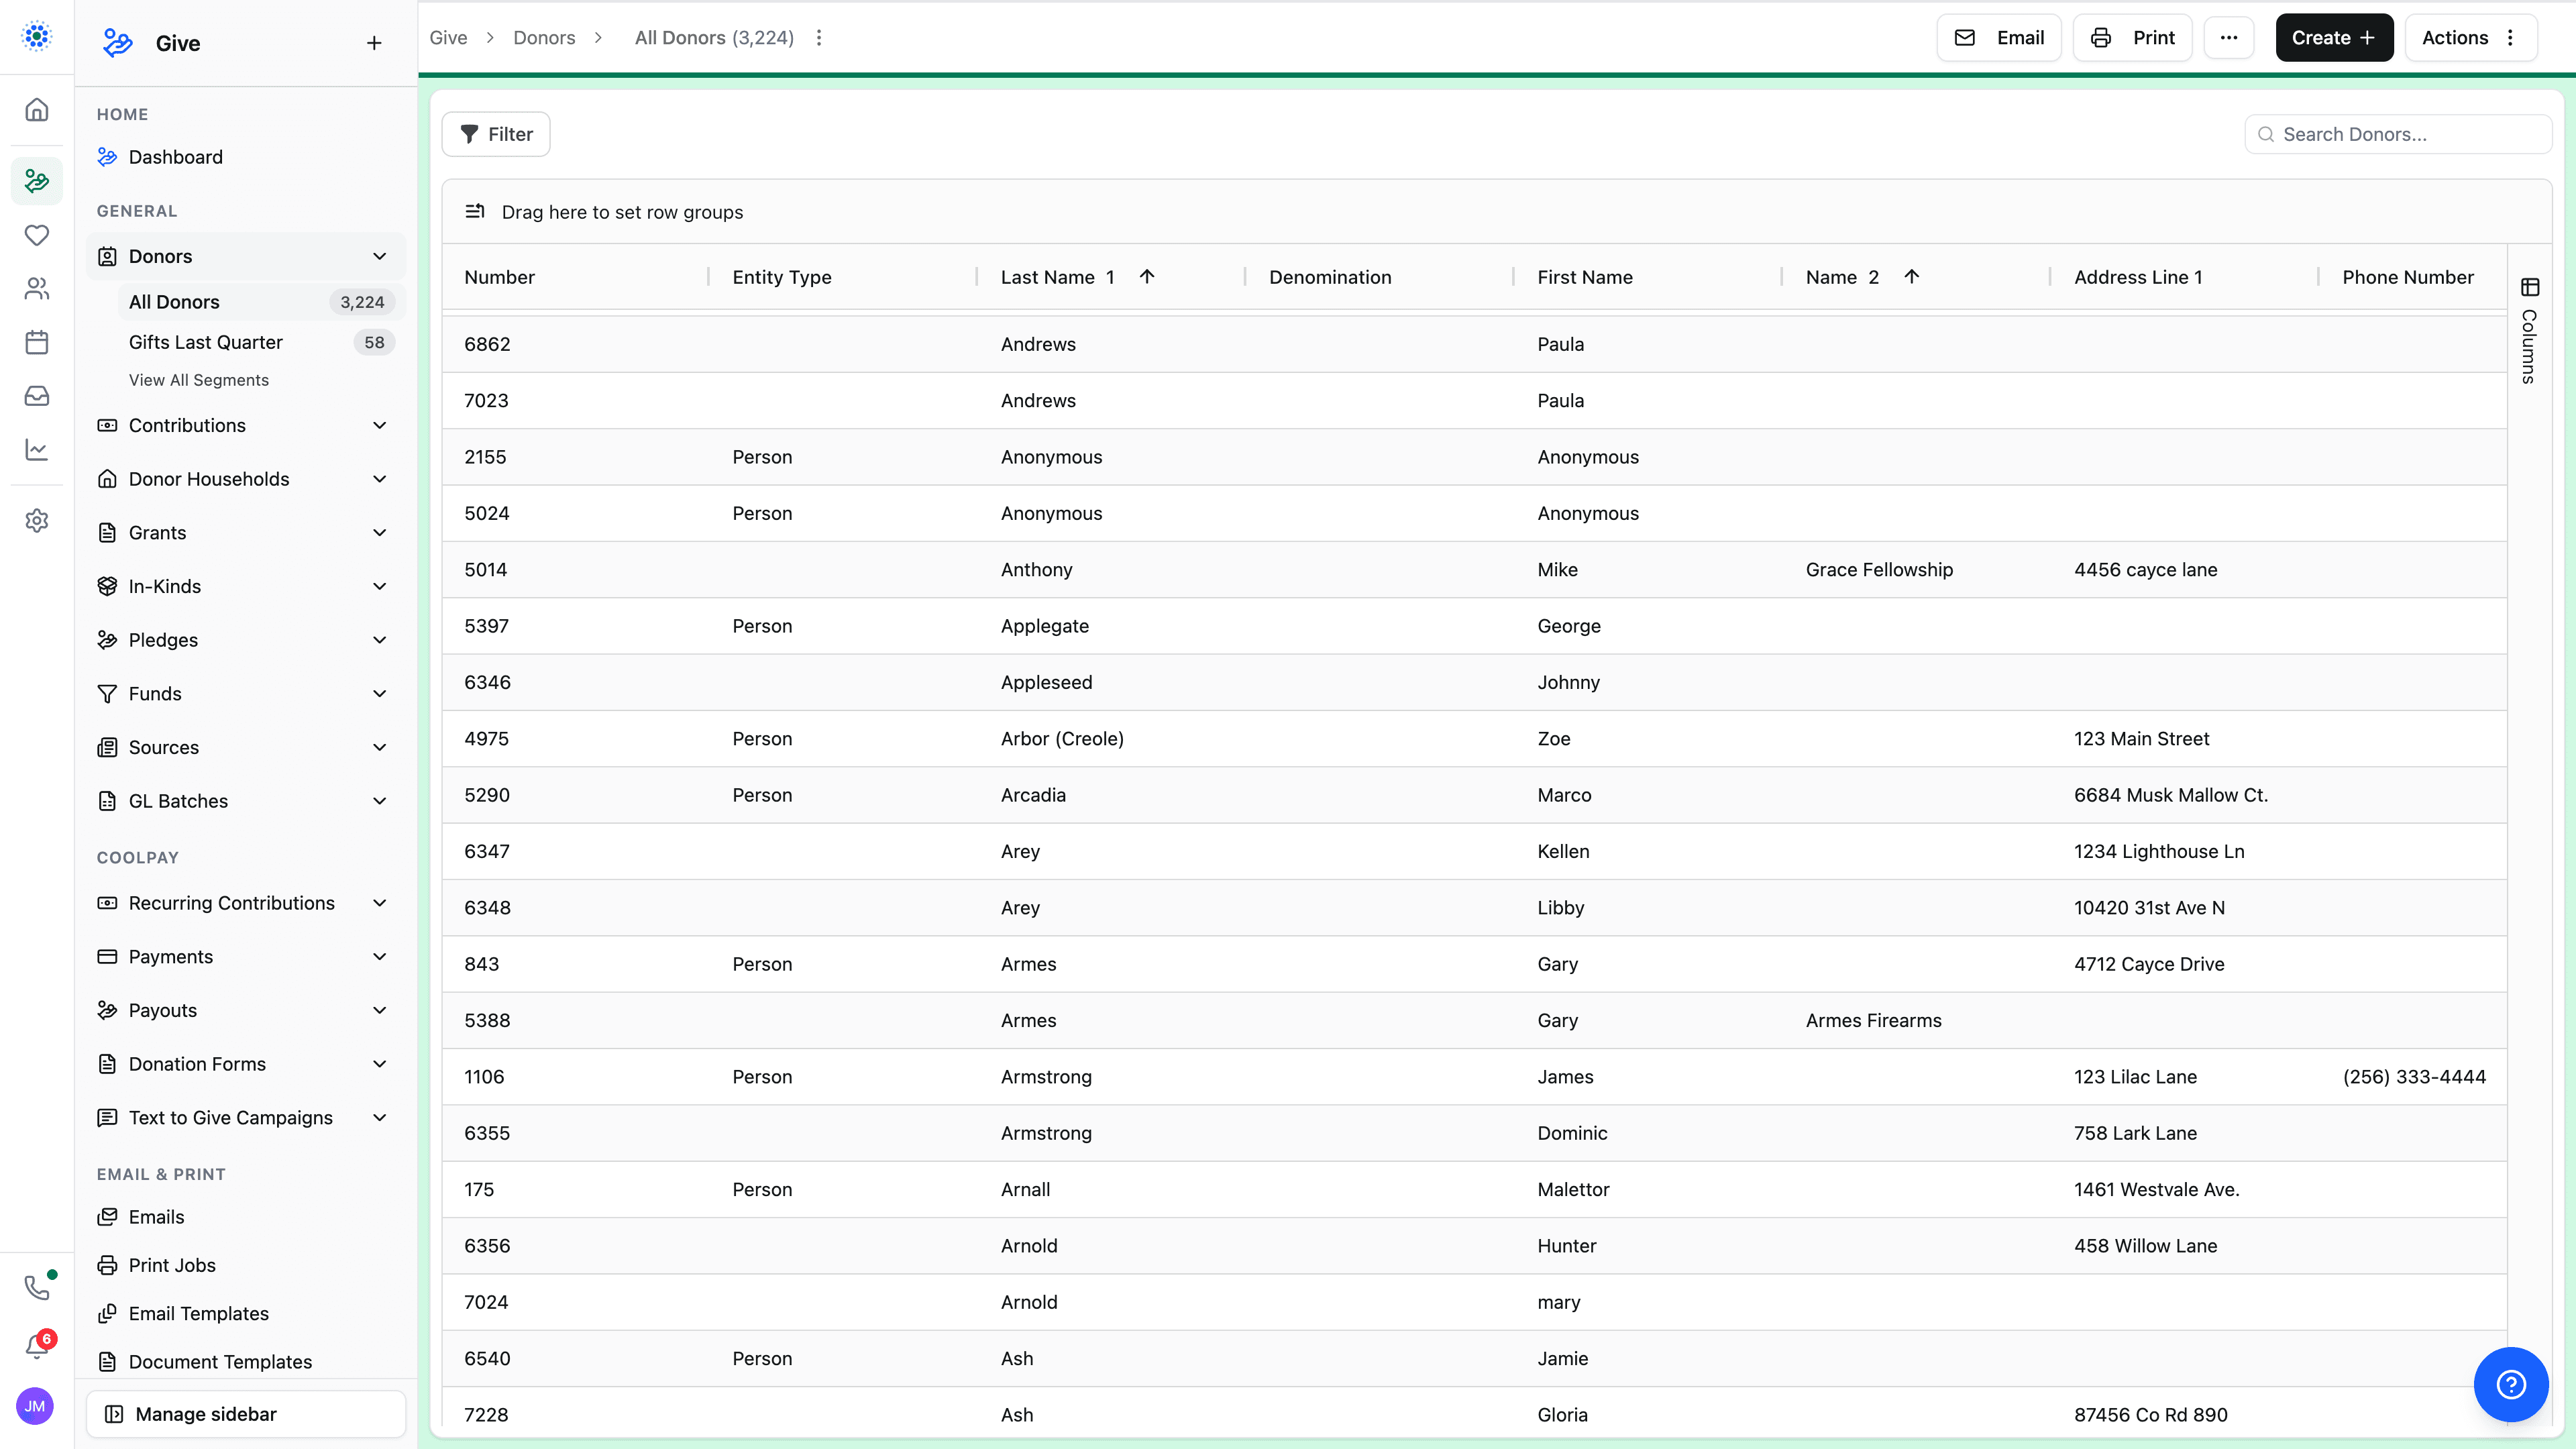Open Emails in sidebar
This screenshot has width=2576, height=1449.
point(156,1217)
